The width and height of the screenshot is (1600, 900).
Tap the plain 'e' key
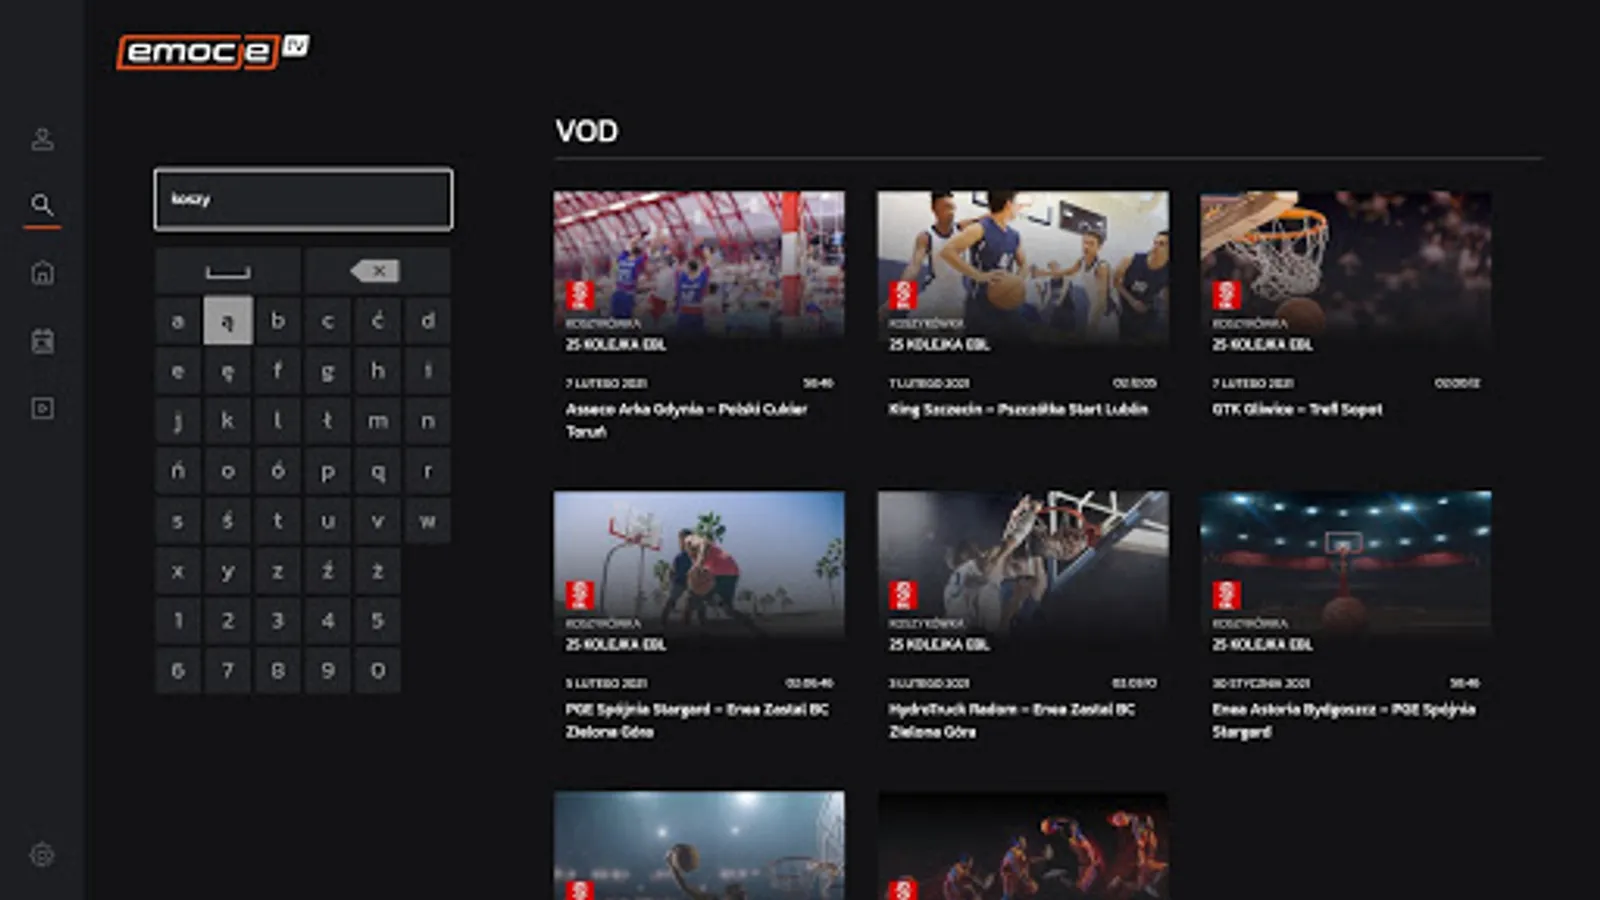[178, 371]
